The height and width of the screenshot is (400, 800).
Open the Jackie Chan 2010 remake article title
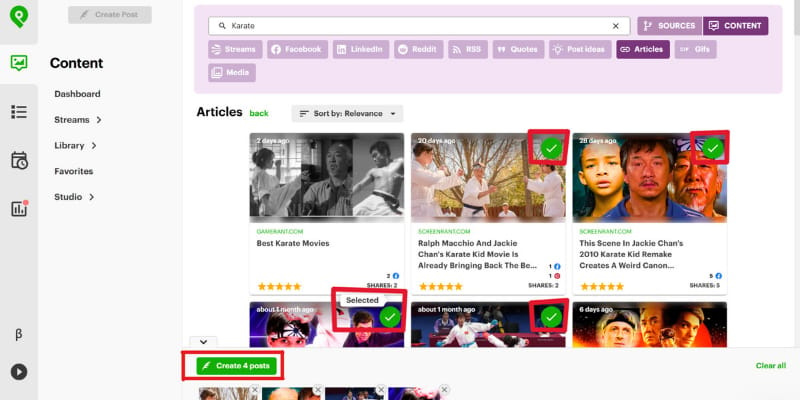pyautogui.click(x=631, y=254)
